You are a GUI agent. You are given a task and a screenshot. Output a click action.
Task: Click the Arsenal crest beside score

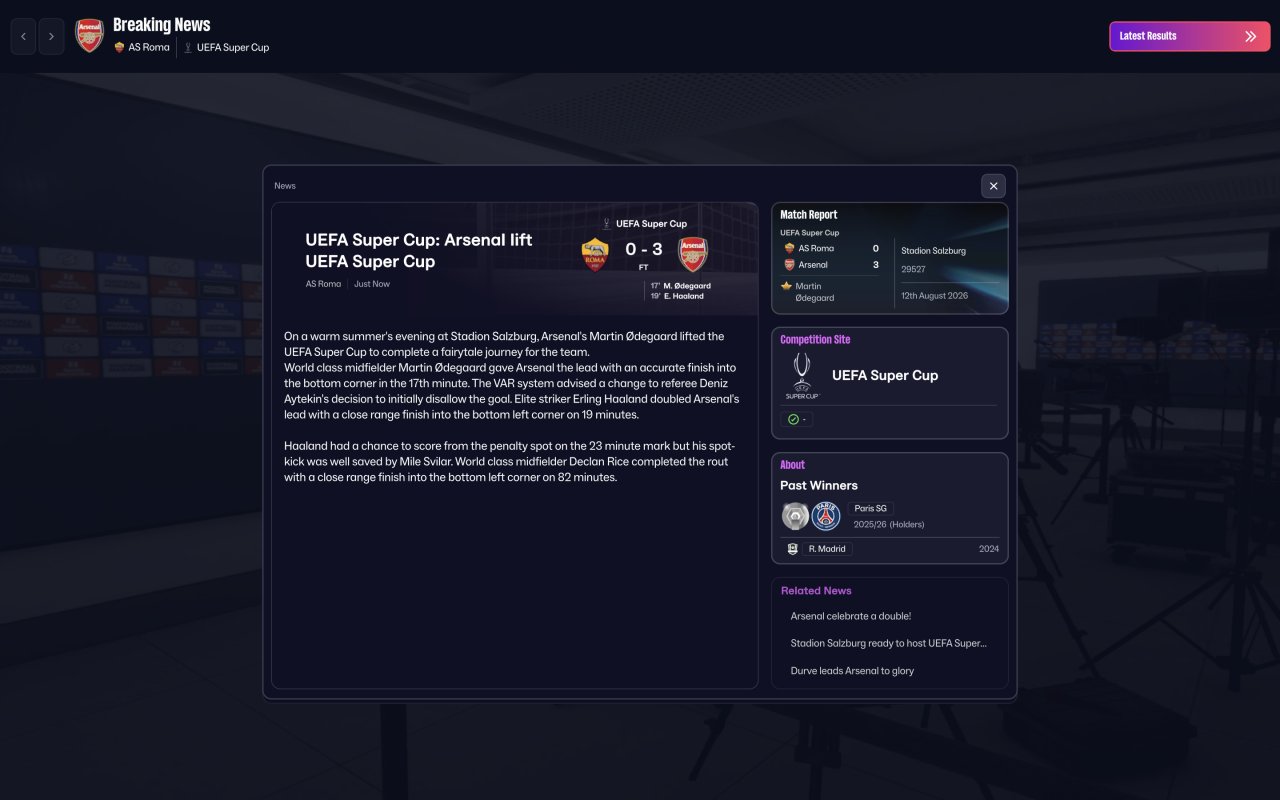click(693, 254)
